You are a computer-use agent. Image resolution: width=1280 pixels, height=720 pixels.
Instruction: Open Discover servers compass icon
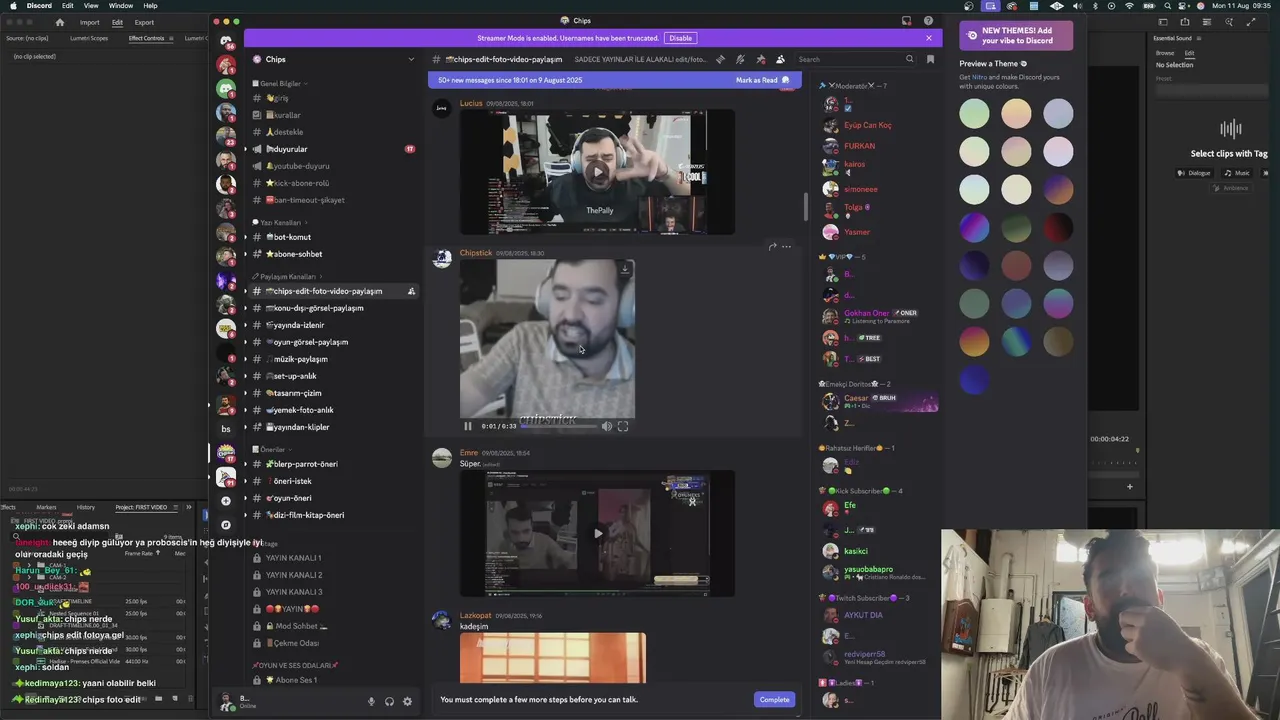click(x=226, y=524)
